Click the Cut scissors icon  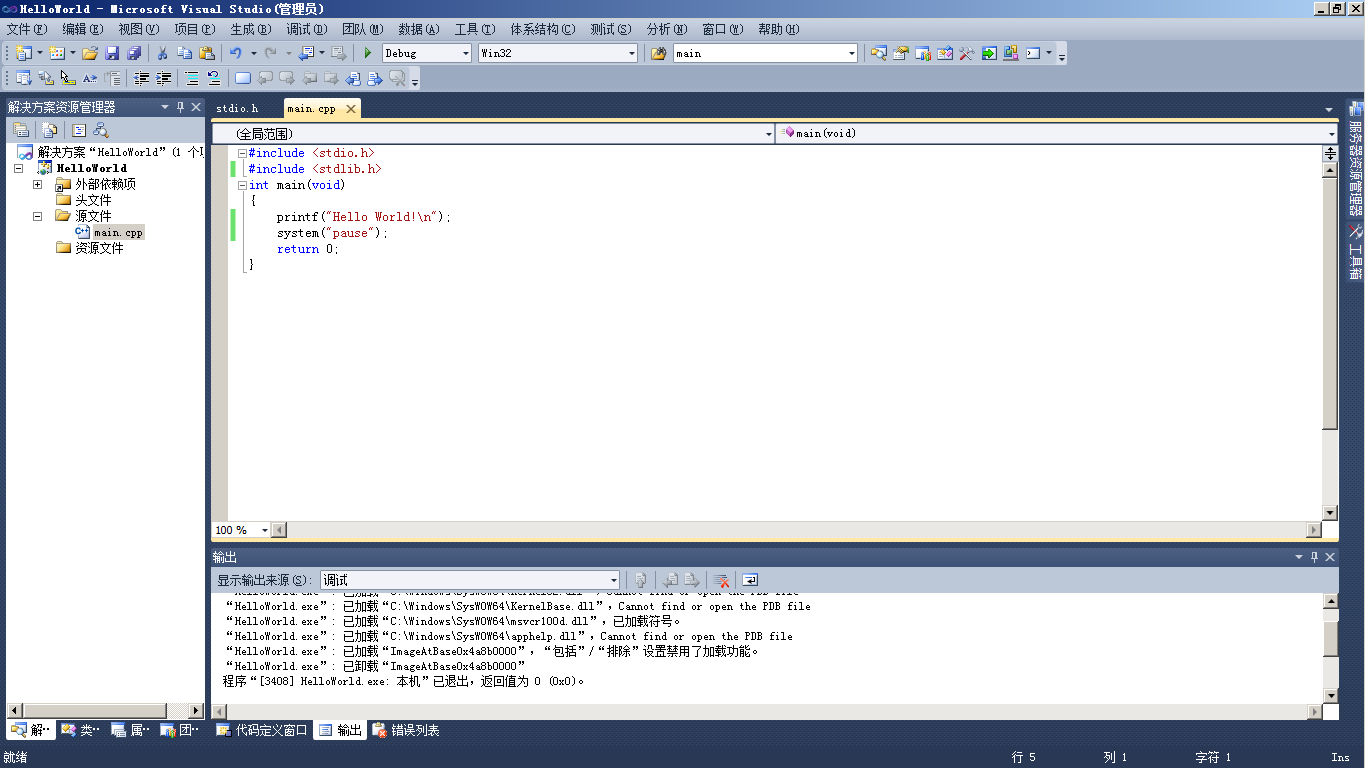(163, 53)
